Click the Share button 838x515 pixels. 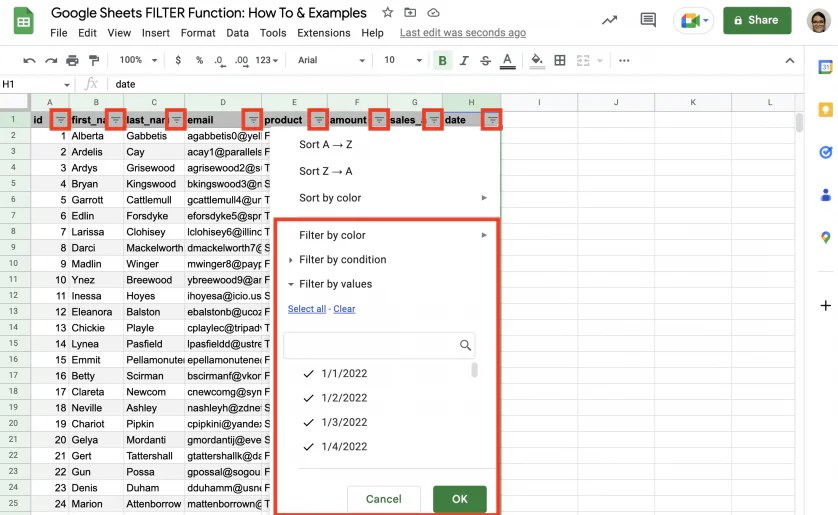[x=757, y=20]
